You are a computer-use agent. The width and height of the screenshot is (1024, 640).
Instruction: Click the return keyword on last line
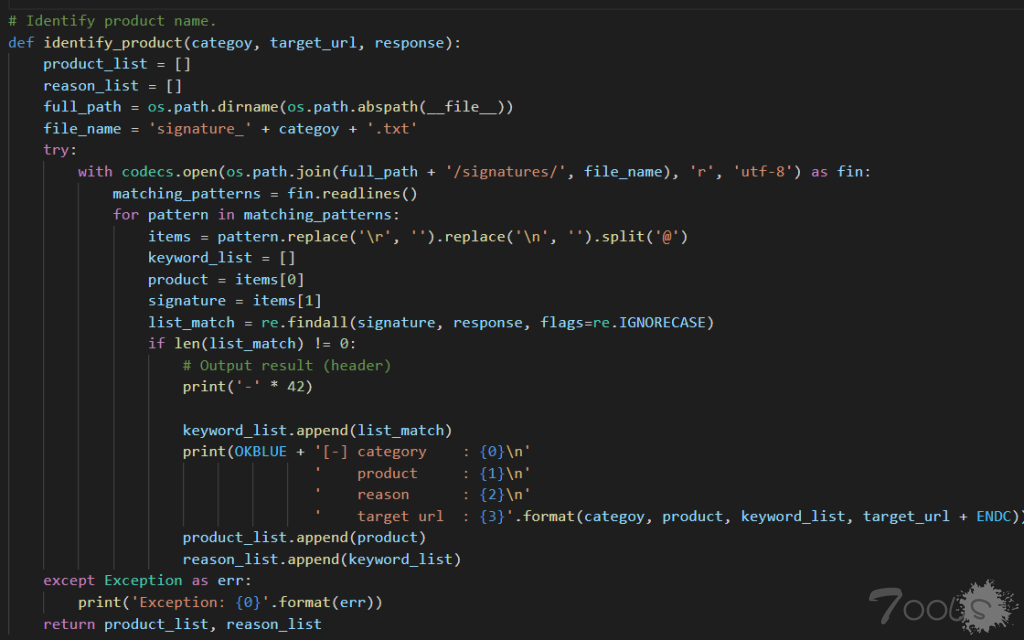coord(69,624)
